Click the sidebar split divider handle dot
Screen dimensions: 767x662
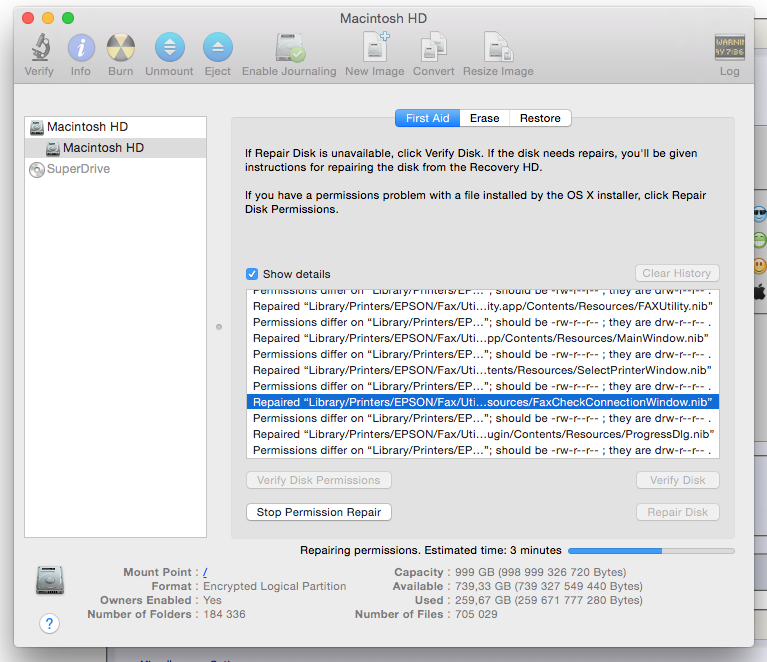click(x=219, y=327)
